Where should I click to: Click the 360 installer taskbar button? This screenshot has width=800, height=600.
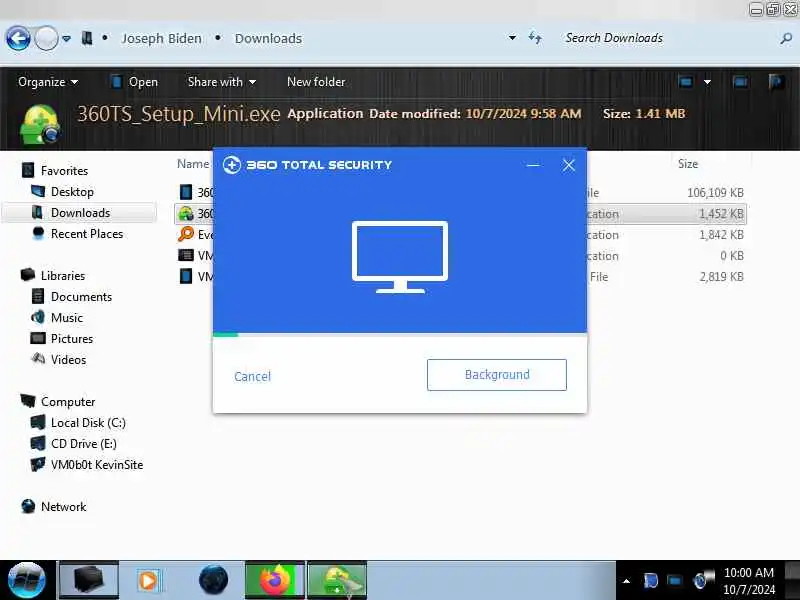[337, 580]
